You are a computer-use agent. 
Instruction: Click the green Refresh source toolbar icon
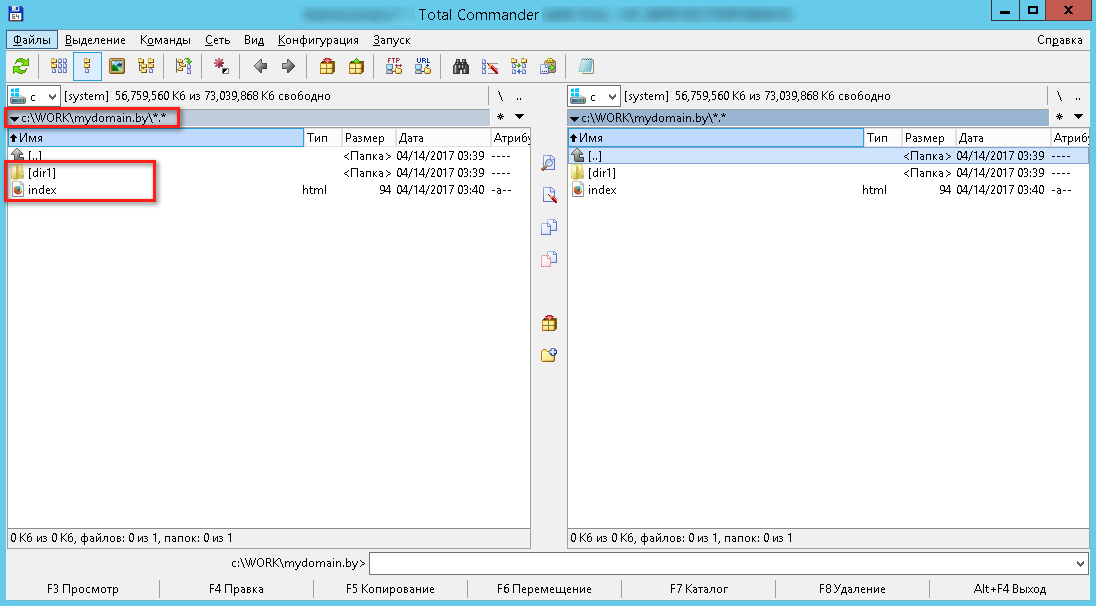point(21,66)
